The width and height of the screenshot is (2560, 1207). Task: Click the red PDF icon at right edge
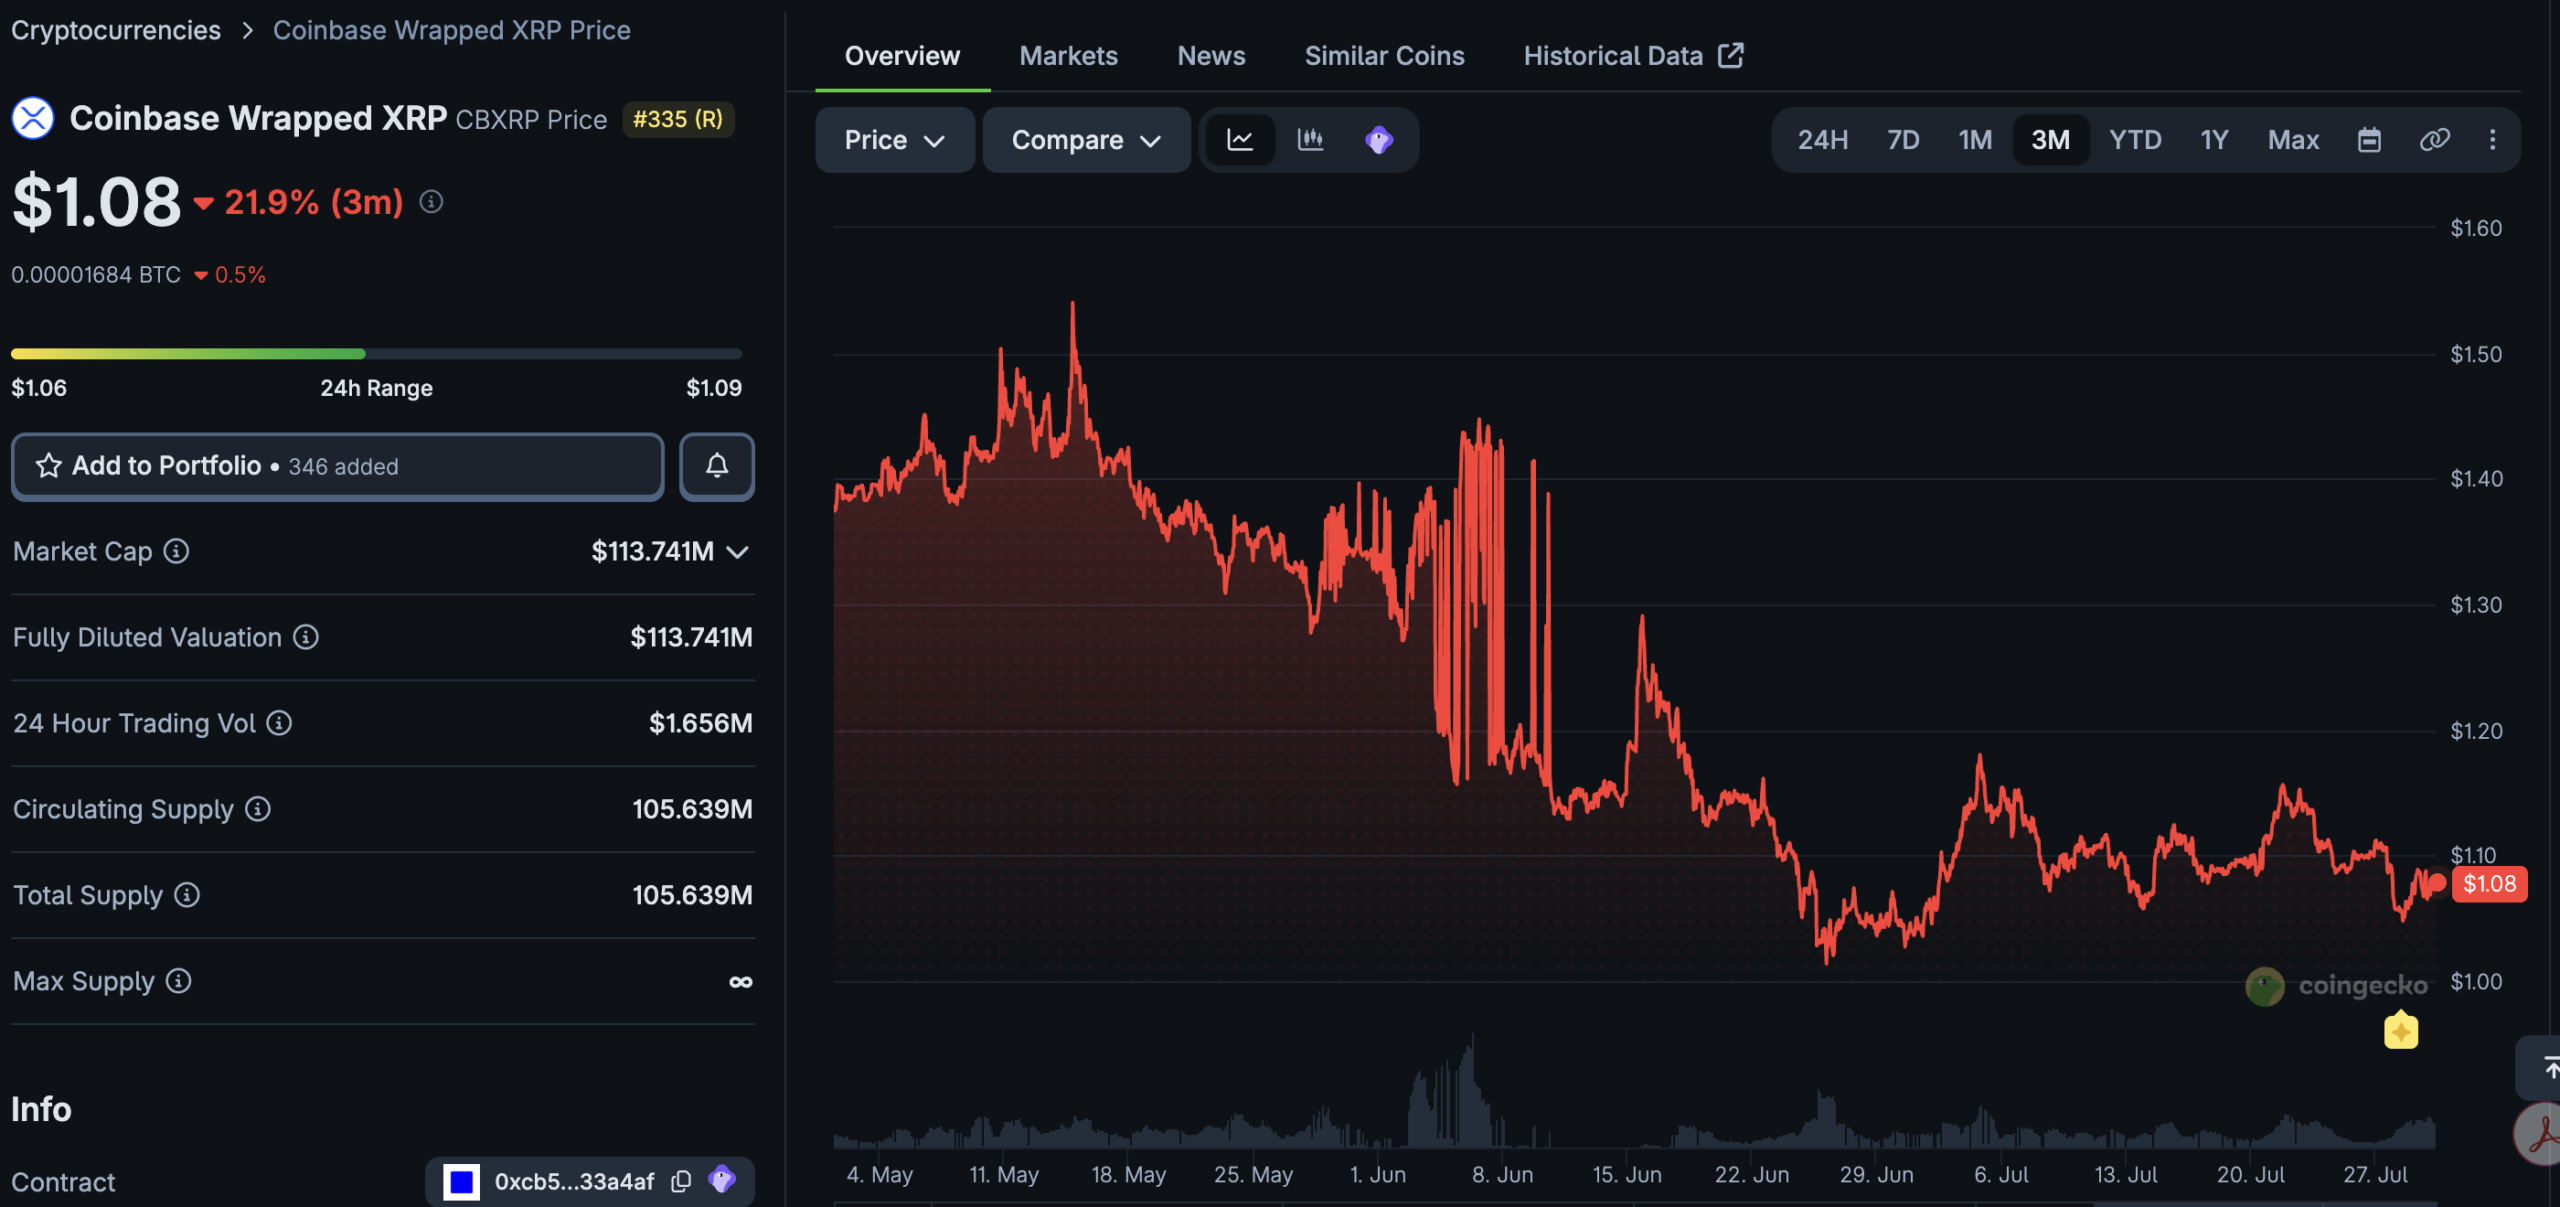[x=2538, y=1135]
